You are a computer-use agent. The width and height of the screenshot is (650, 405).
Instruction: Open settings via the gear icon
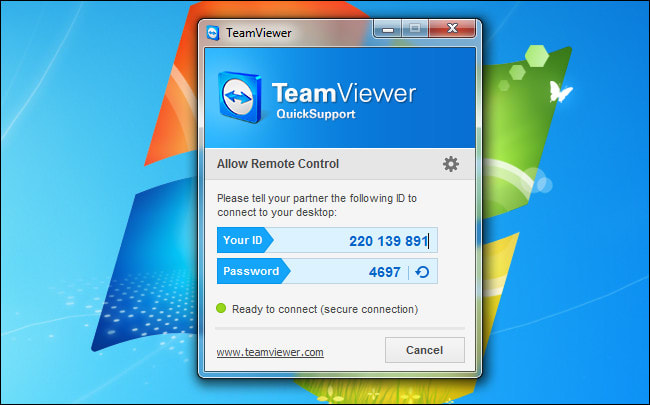(x=451, y=164)
